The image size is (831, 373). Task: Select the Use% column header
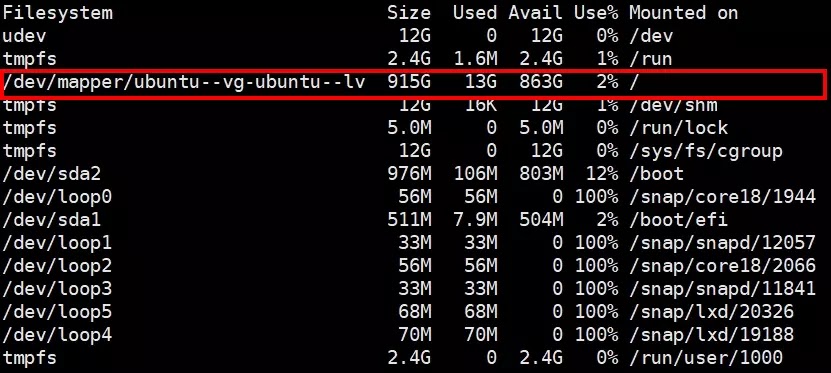coord(596,13)
